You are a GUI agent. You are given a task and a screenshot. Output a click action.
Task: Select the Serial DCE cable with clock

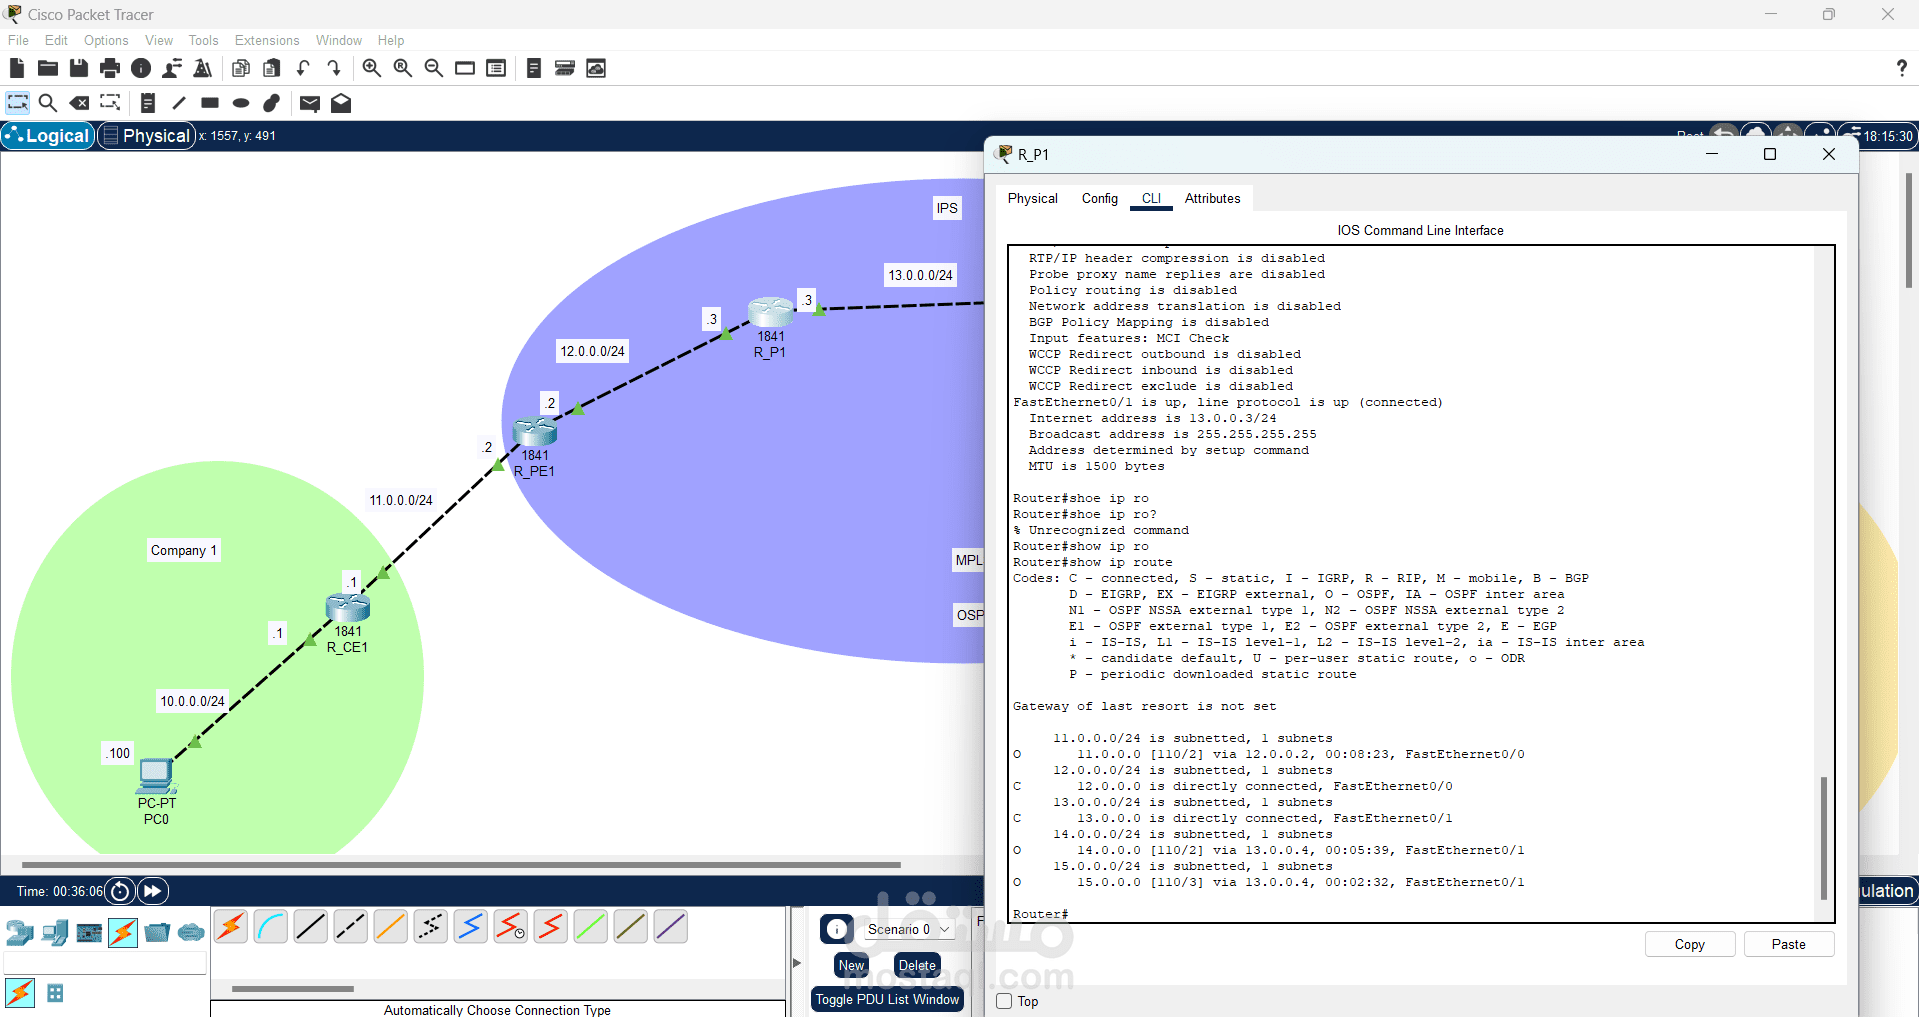click(x=511, y=927)
